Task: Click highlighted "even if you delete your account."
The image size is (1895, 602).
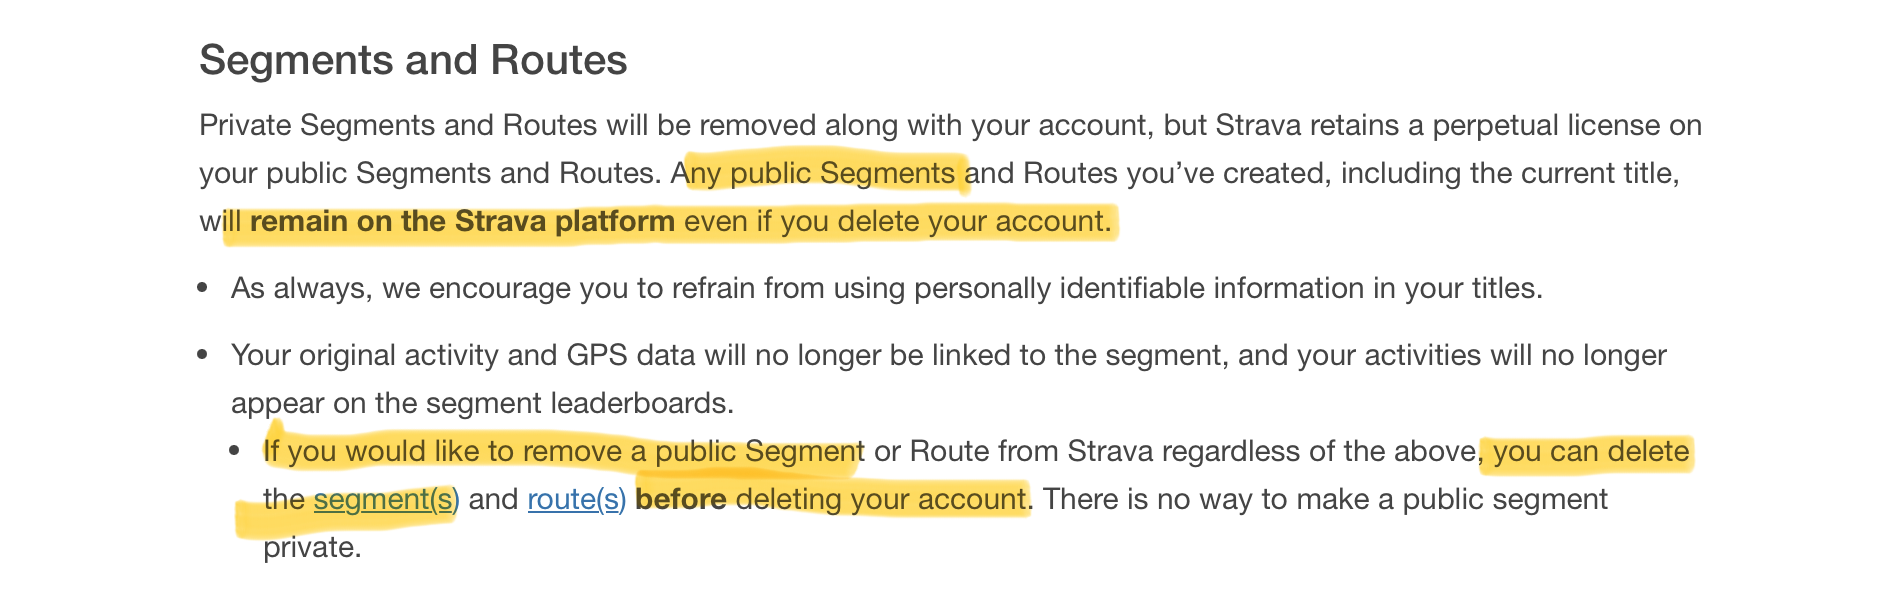Action: (897, 221)
